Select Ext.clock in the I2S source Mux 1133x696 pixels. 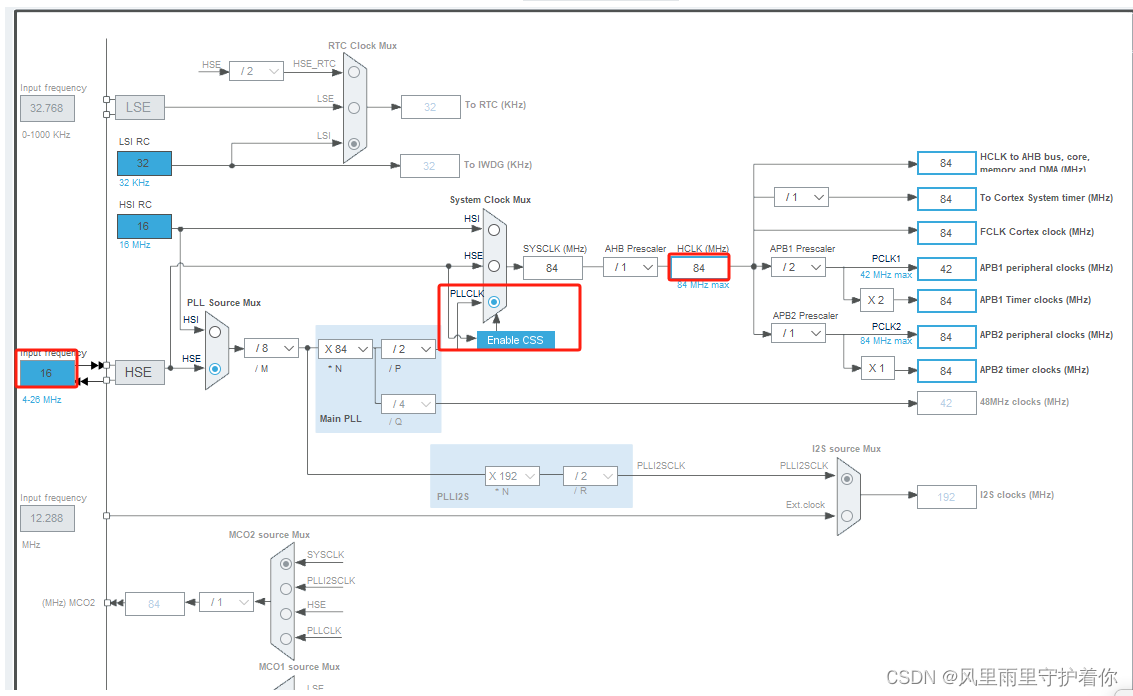(x=847, y=515)
